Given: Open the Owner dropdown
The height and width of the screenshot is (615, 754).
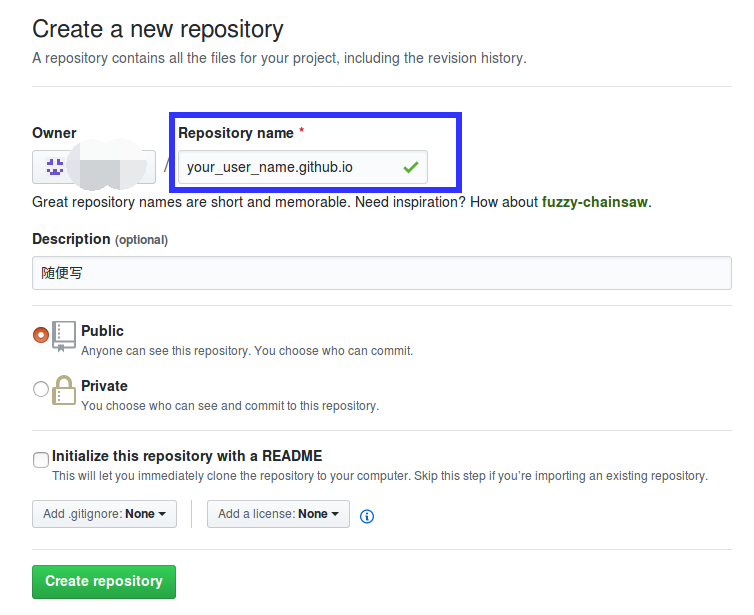Looking at the screenshot, I should click(x=94, y=167).
